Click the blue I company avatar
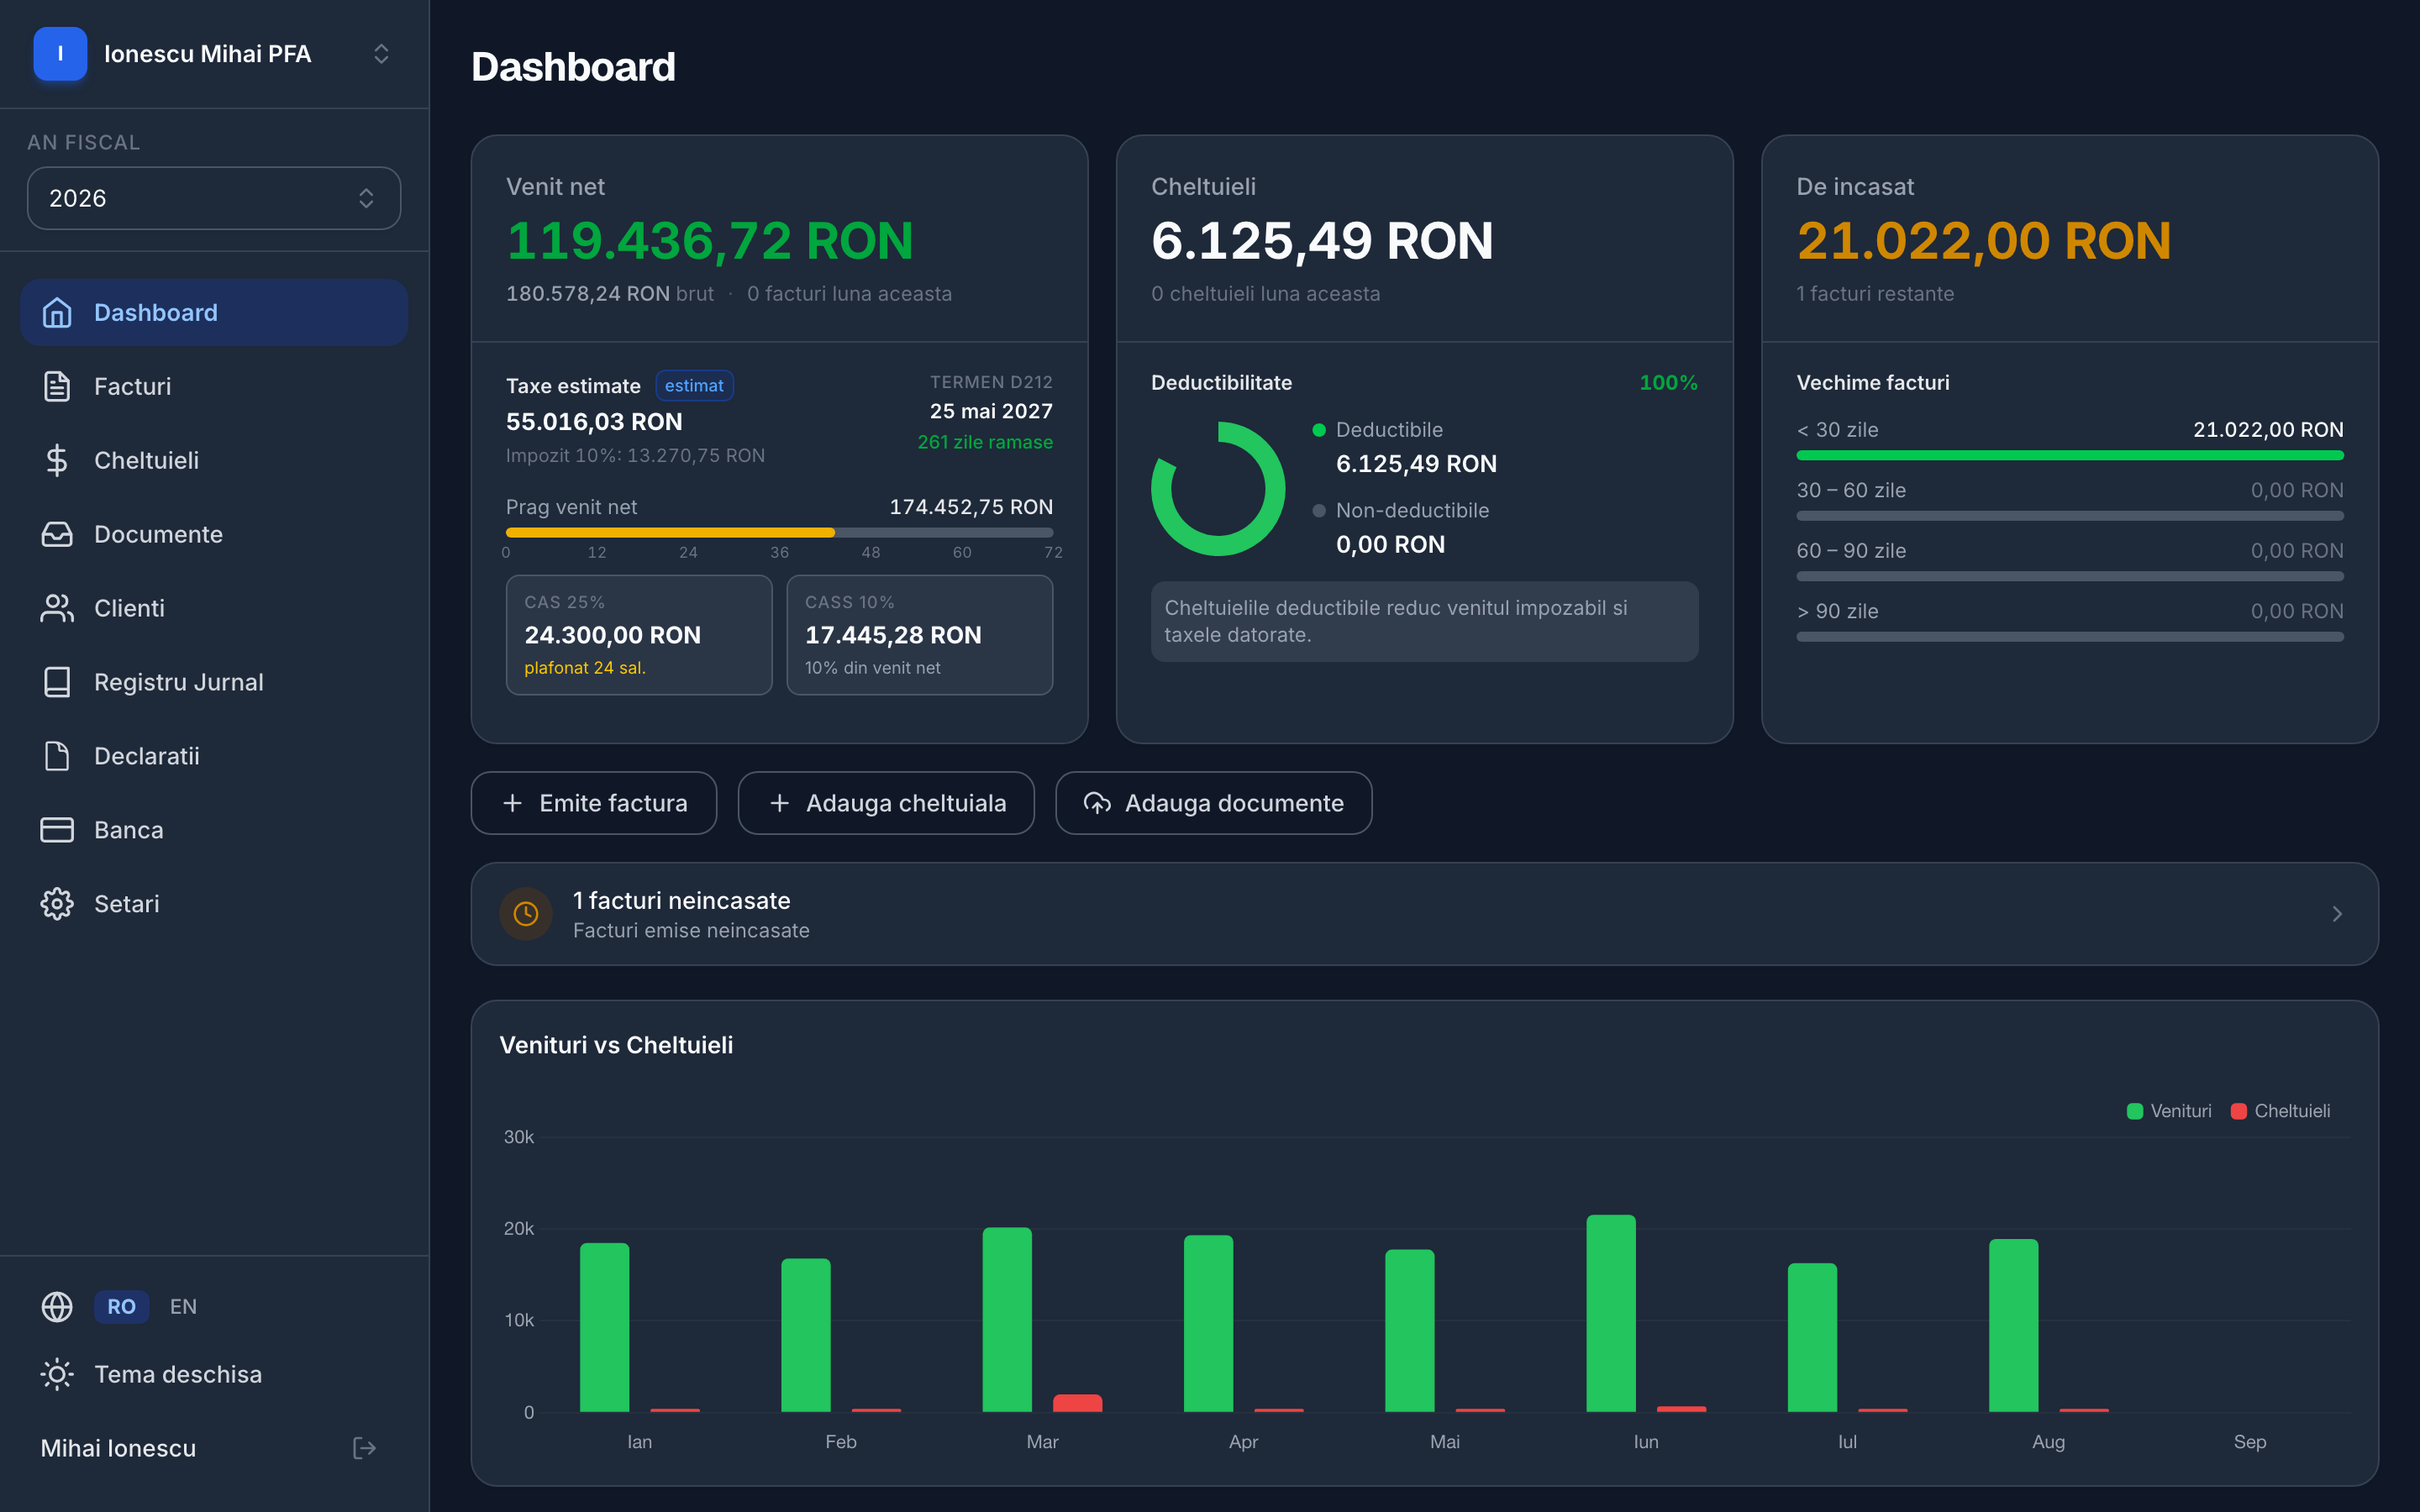 [60, 54]
